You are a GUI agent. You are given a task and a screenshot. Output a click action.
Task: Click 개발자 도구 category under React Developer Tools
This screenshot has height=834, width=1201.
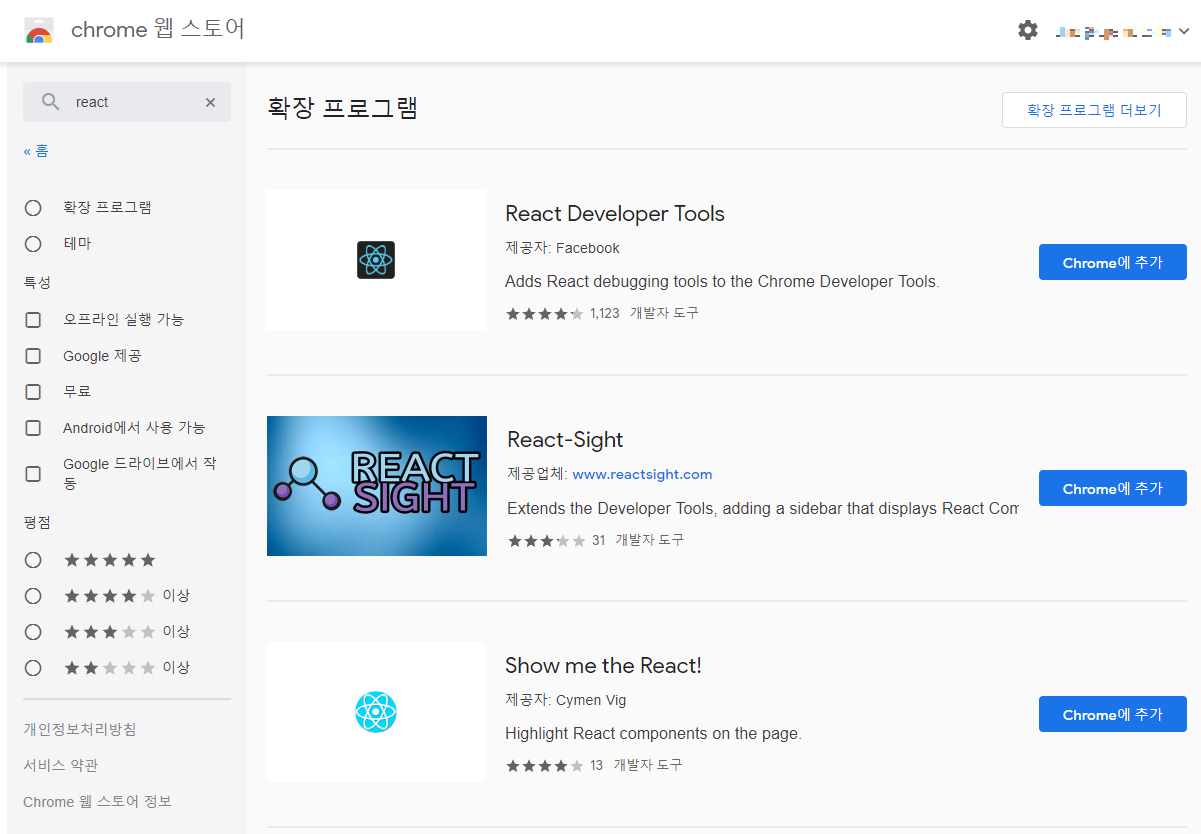[664, 313]
